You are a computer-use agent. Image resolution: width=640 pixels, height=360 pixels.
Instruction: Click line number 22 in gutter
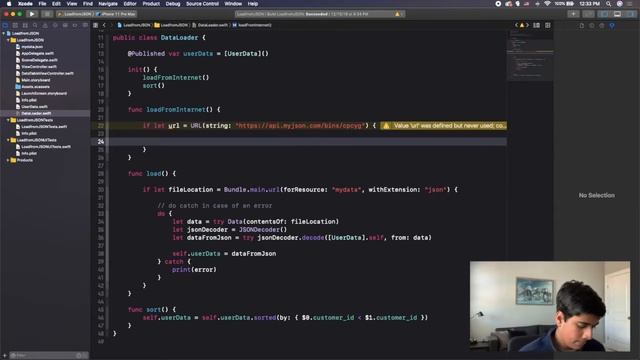101,126
